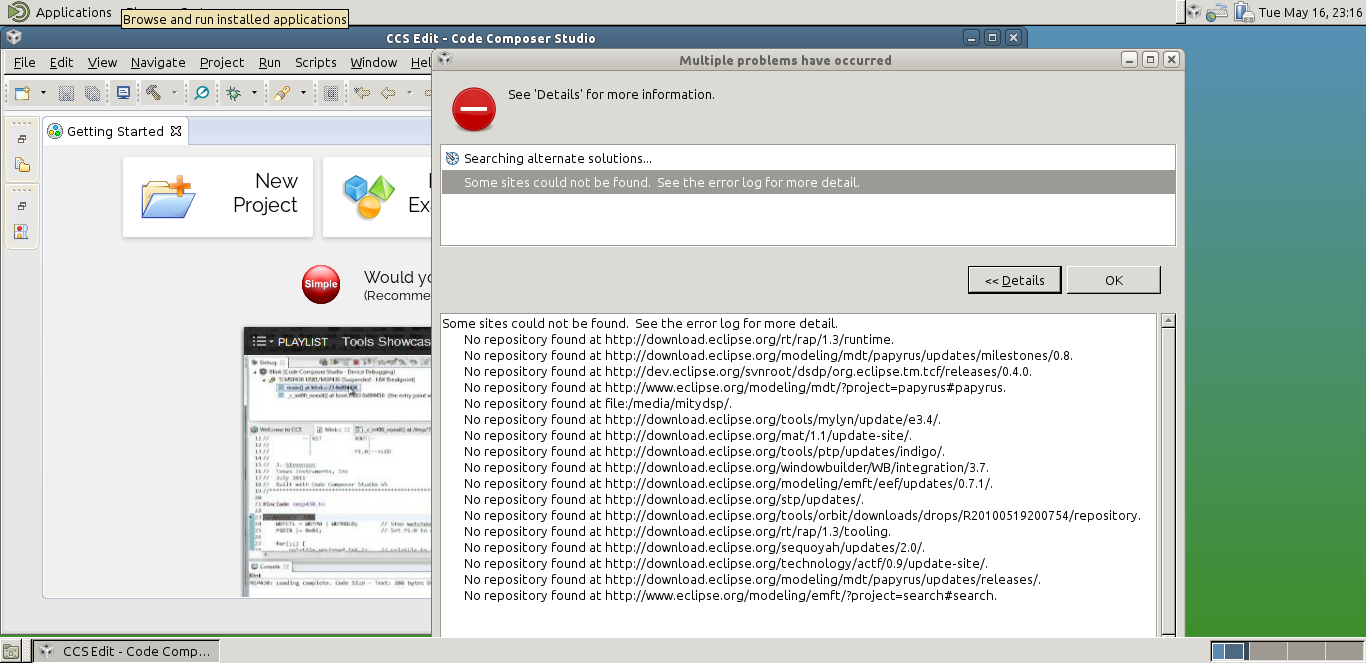Image resolution: width=1366 pixels, height=663 pixels.
Task: Open the Edit menu
Action: (x=61, y=62)
